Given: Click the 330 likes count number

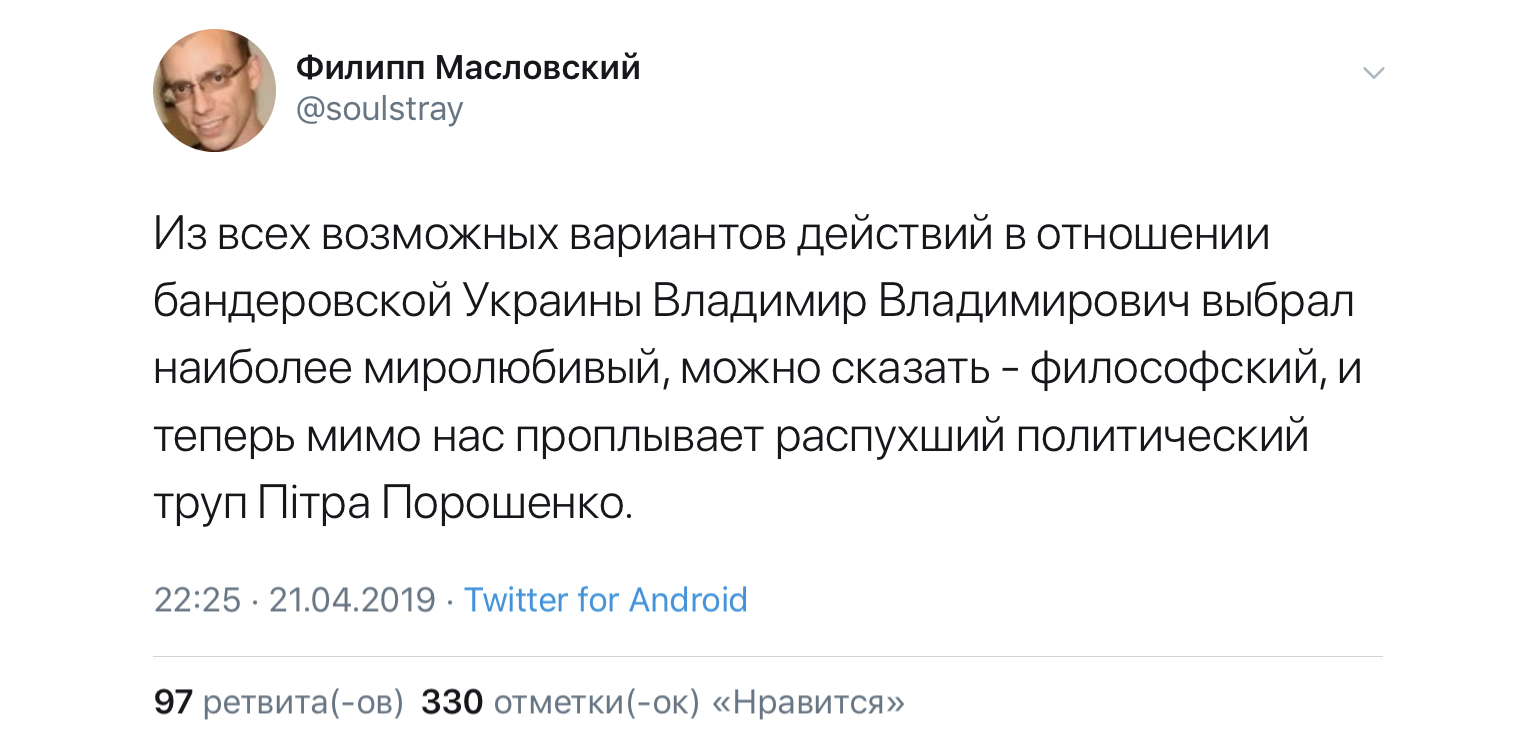Looking at the screenshot, I should [x=452, y=702].
